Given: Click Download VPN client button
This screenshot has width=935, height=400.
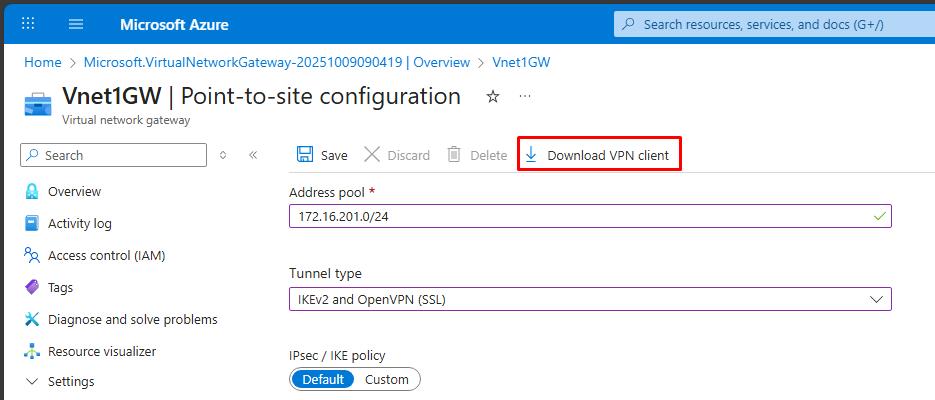Looking at the screenshot, I should pyautogui.click(x=598, y=155).
